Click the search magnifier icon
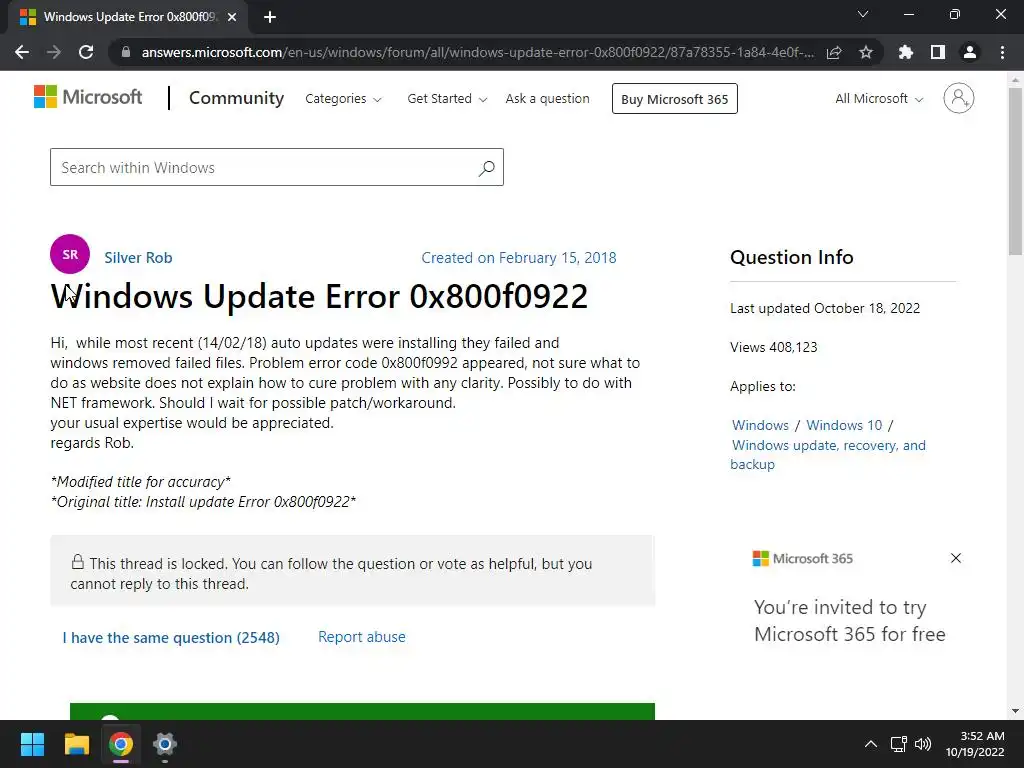1024x768 pixels. 487,168
